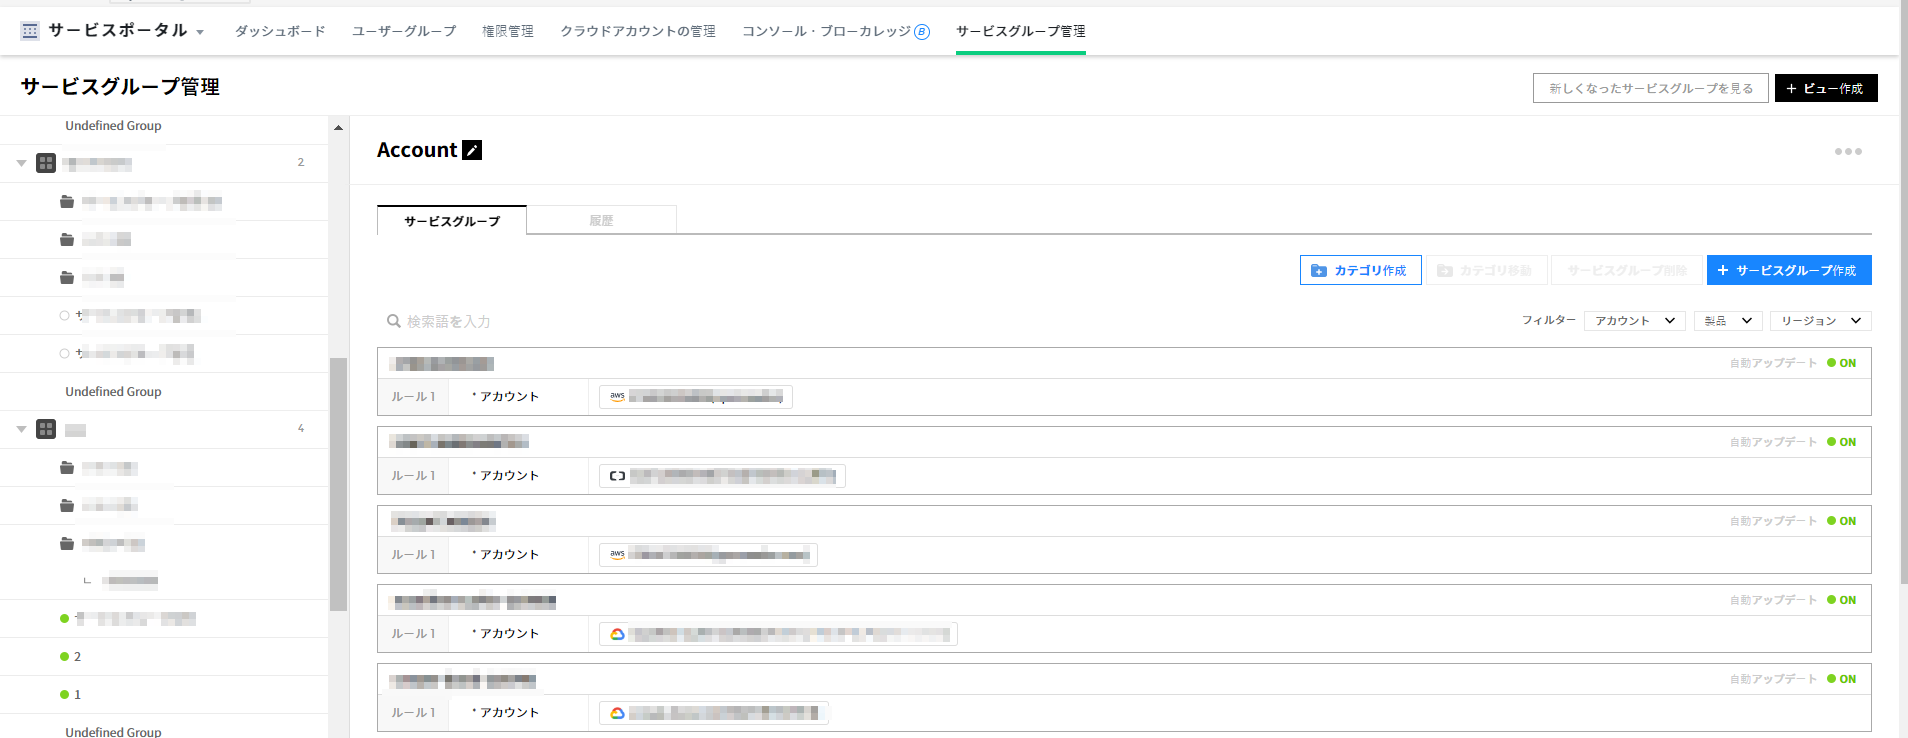1908x738 pixels.
Task: Toggle auto update ON for third service group
Action: point(1841,521)
